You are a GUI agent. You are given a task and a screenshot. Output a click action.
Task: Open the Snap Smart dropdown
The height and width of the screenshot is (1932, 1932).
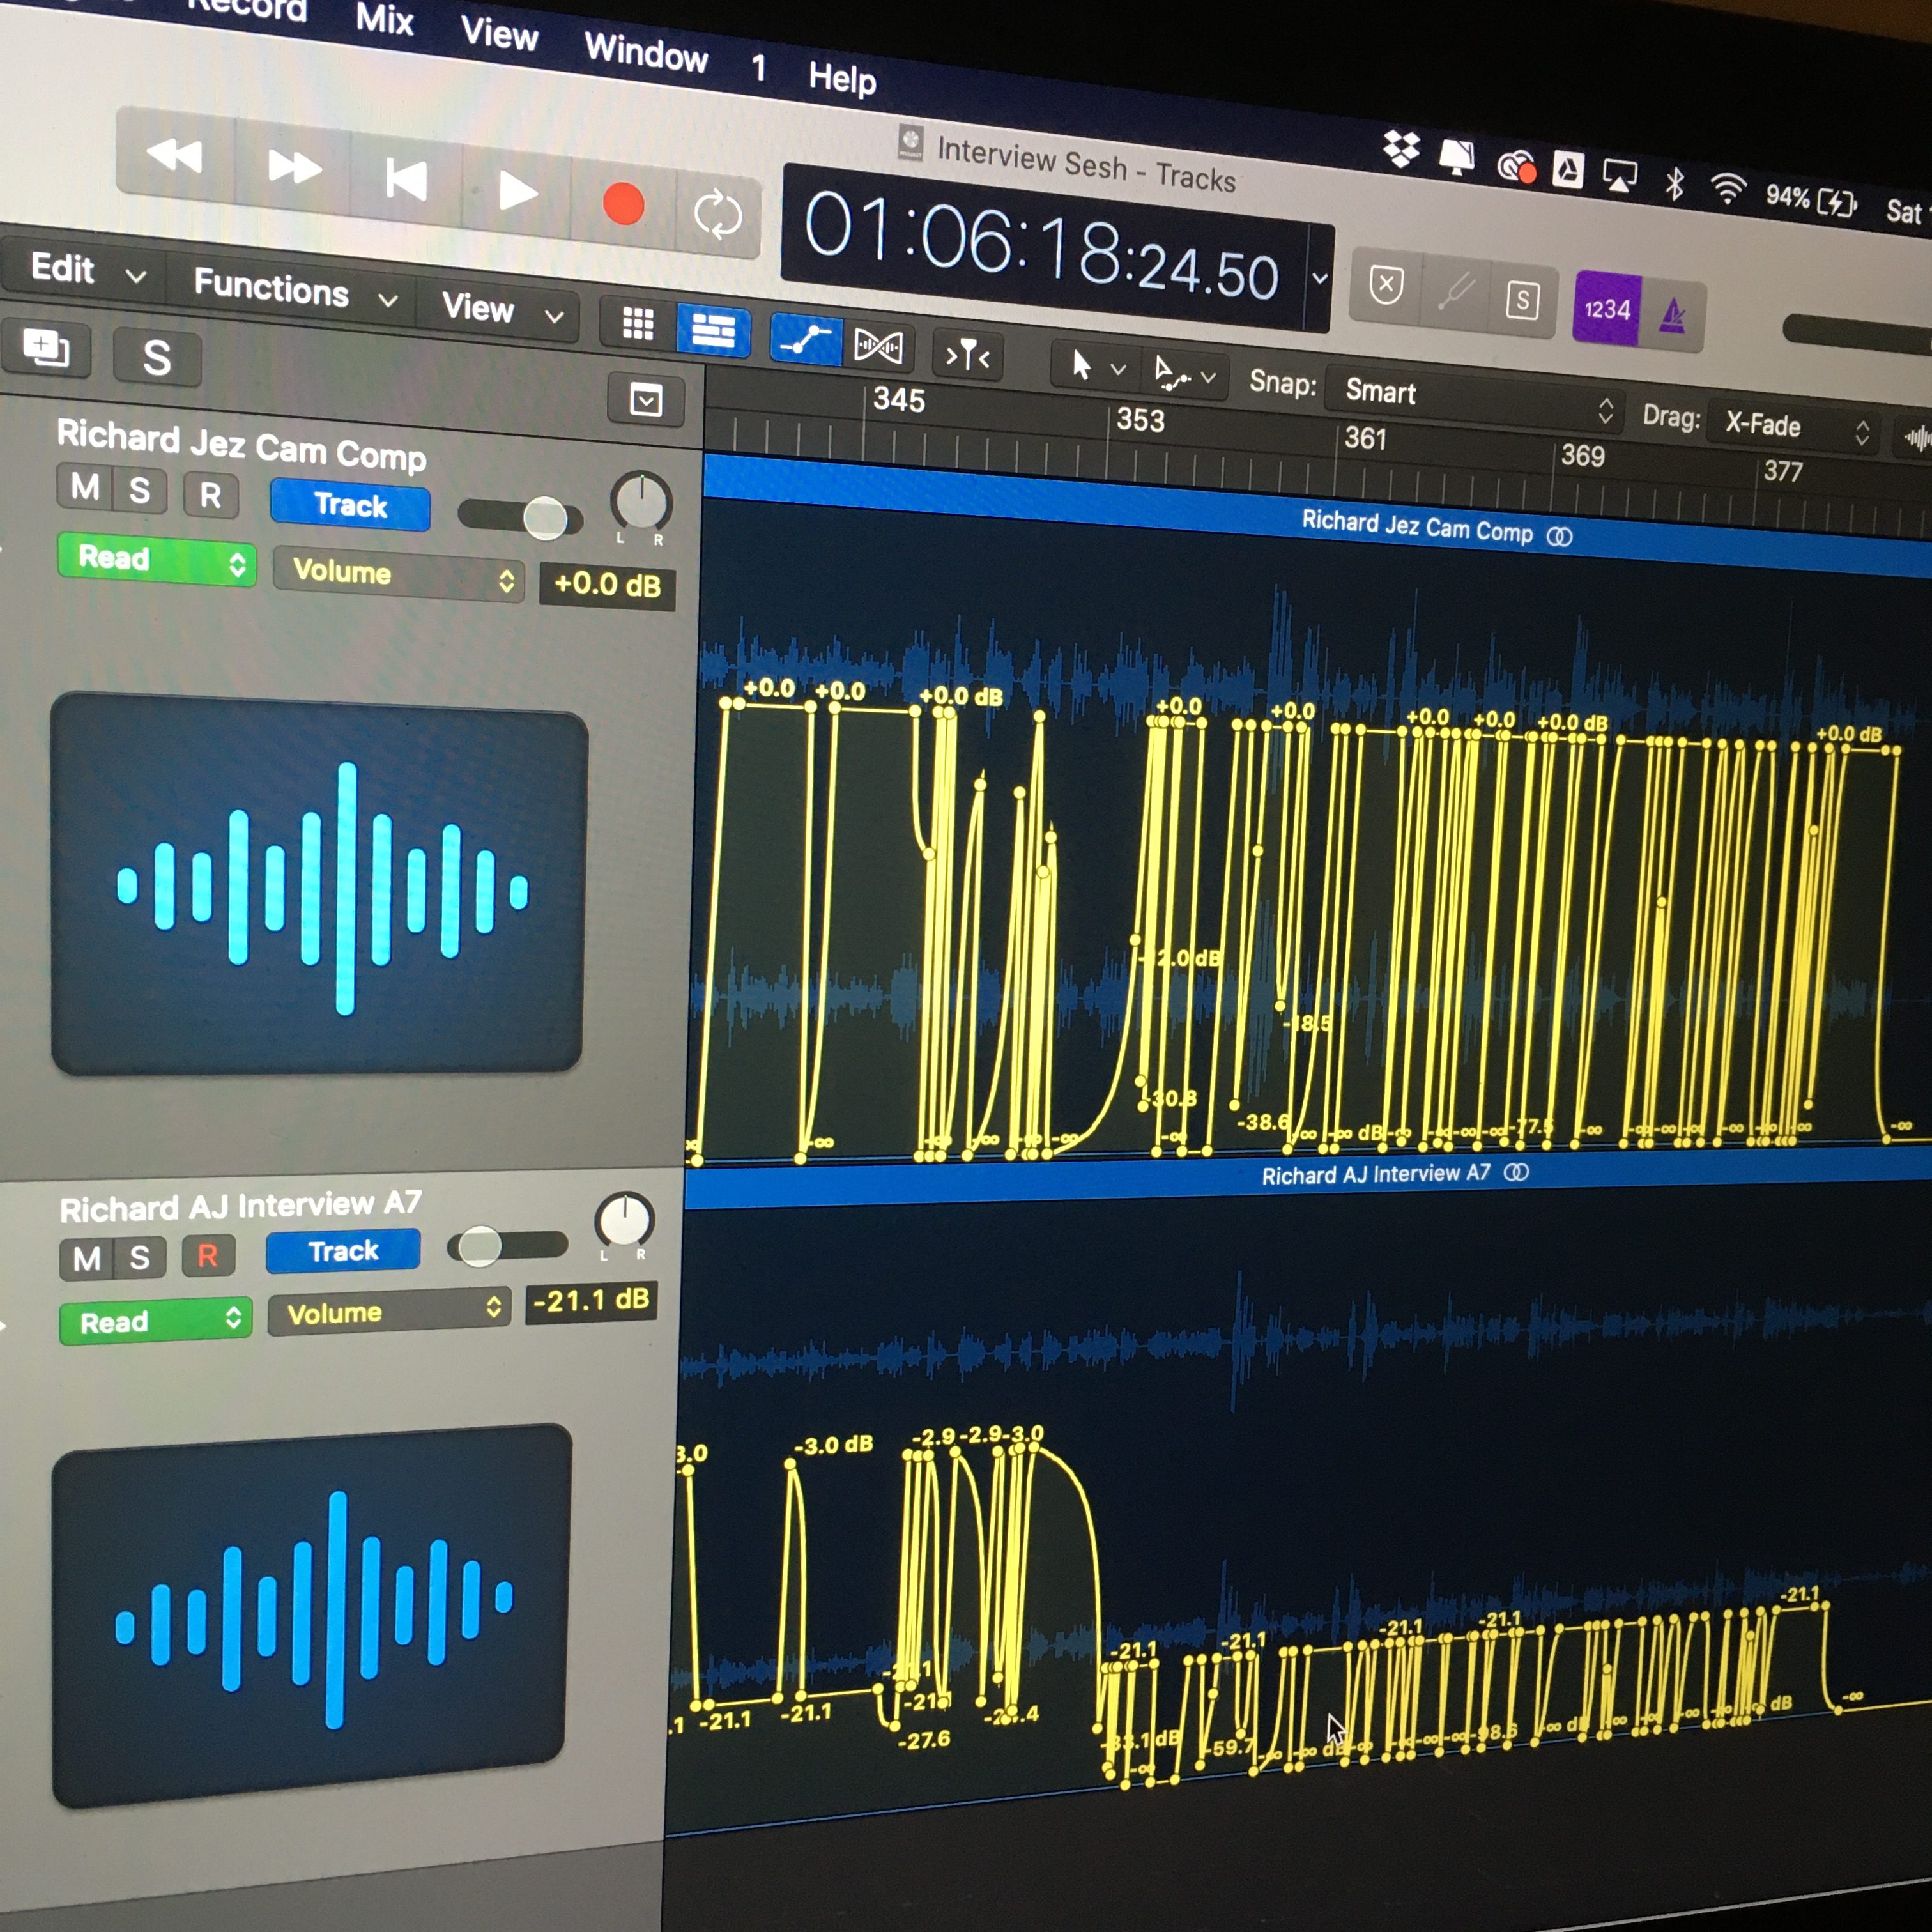point(1476,398)
